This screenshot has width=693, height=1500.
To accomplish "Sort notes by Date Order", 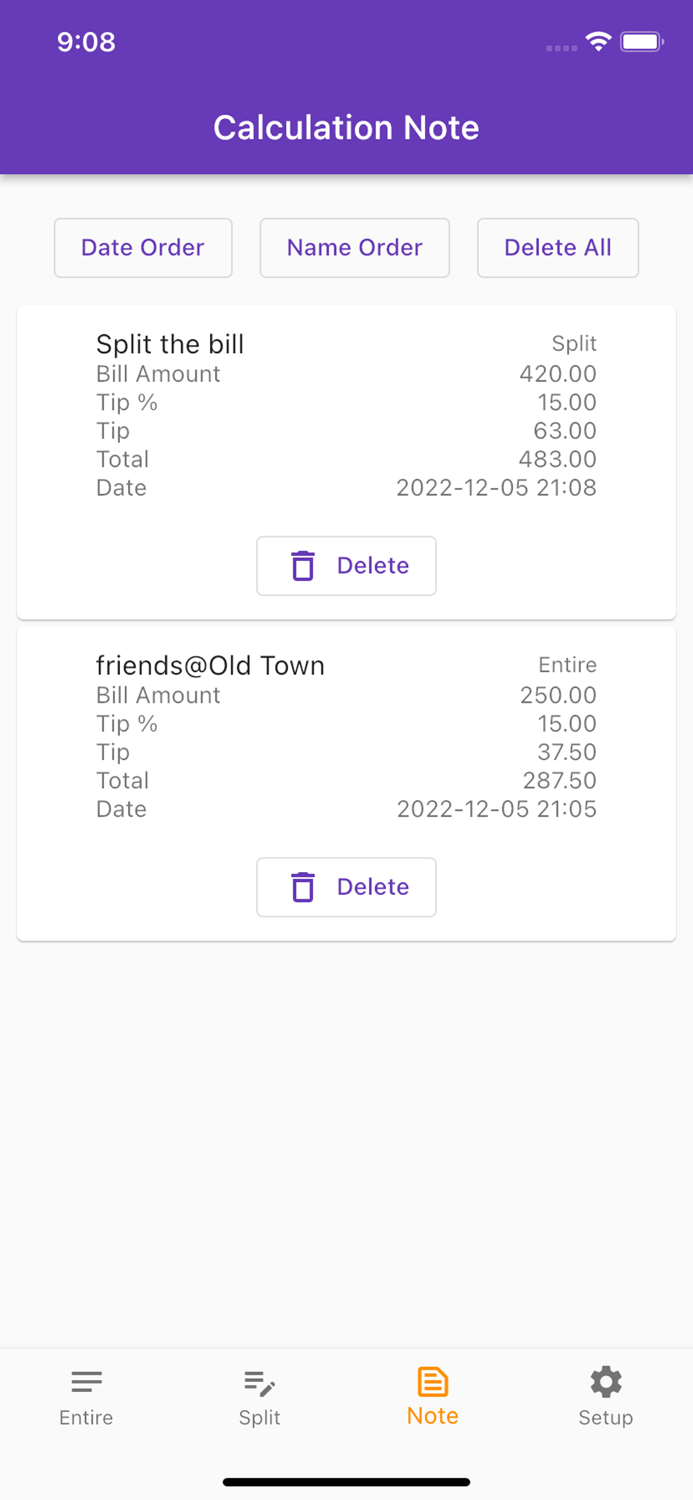I will pyautogui.click(x=143, y=248).
